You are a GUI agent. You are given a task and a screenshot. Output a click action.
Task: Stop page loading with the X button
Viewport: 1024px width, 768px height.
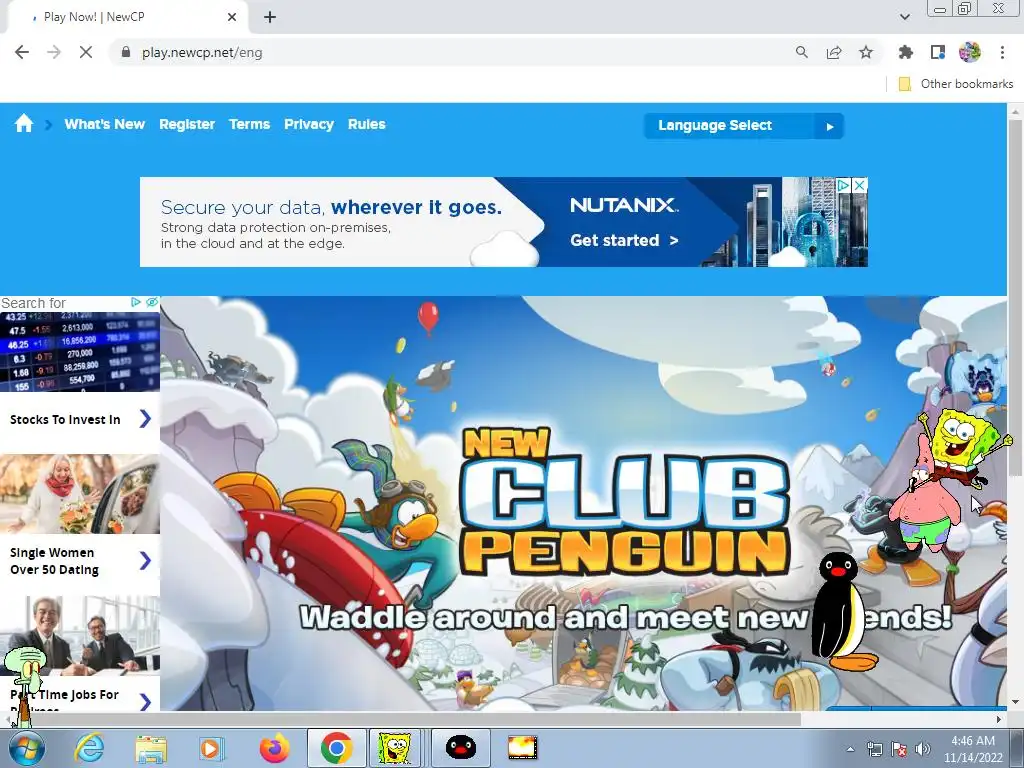point(86,52)
